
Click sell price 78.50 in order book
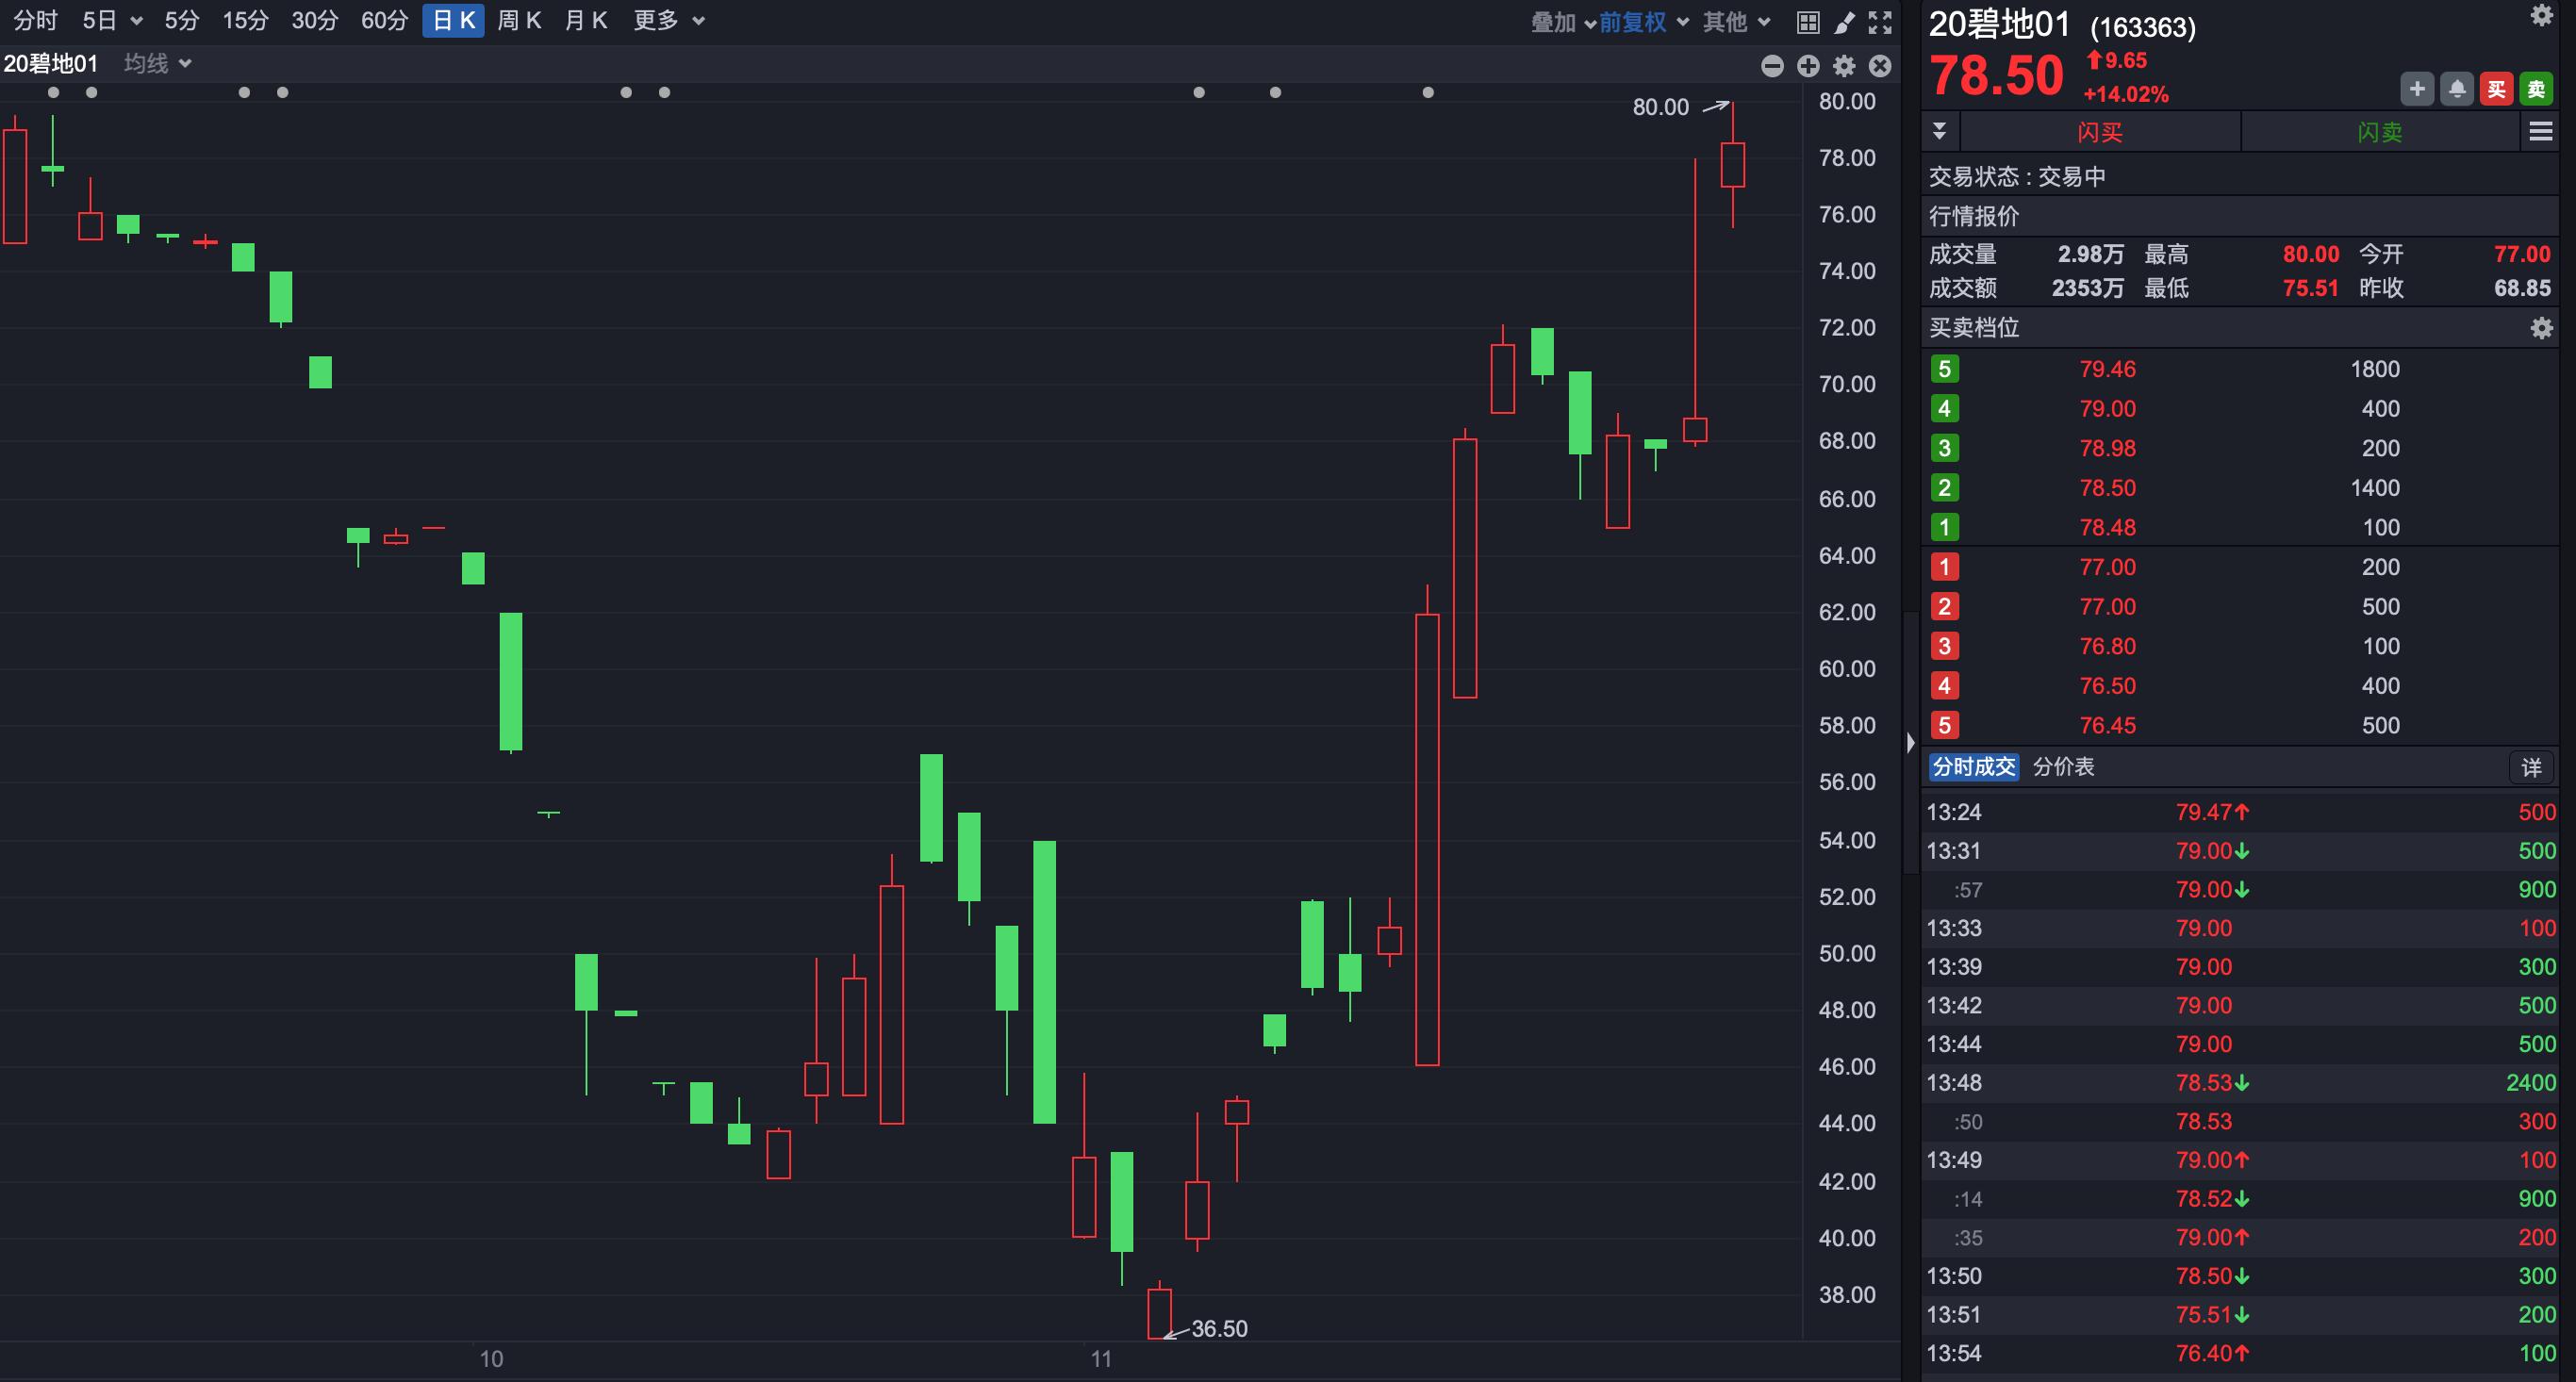point(2107,488)
